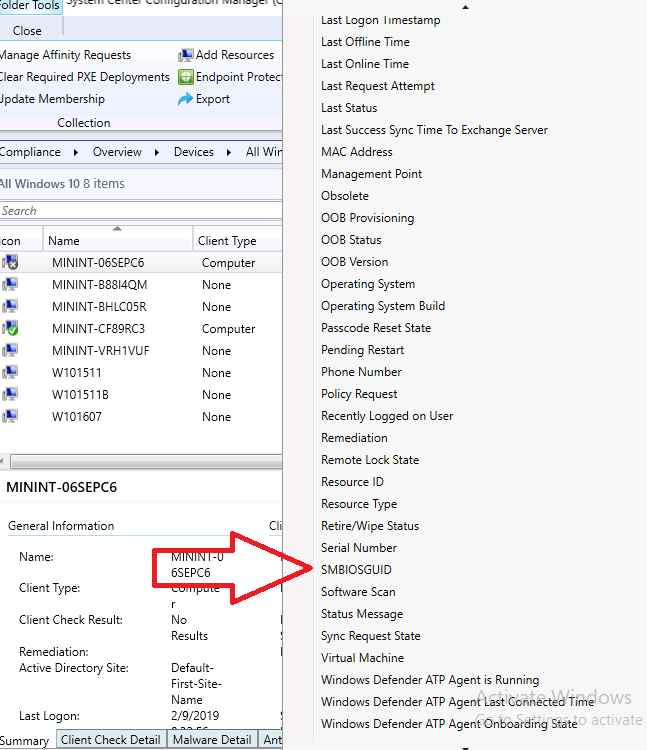The image size is (647, 750).
Task: Sort by the Client Type column header
Action: [238, 241]
